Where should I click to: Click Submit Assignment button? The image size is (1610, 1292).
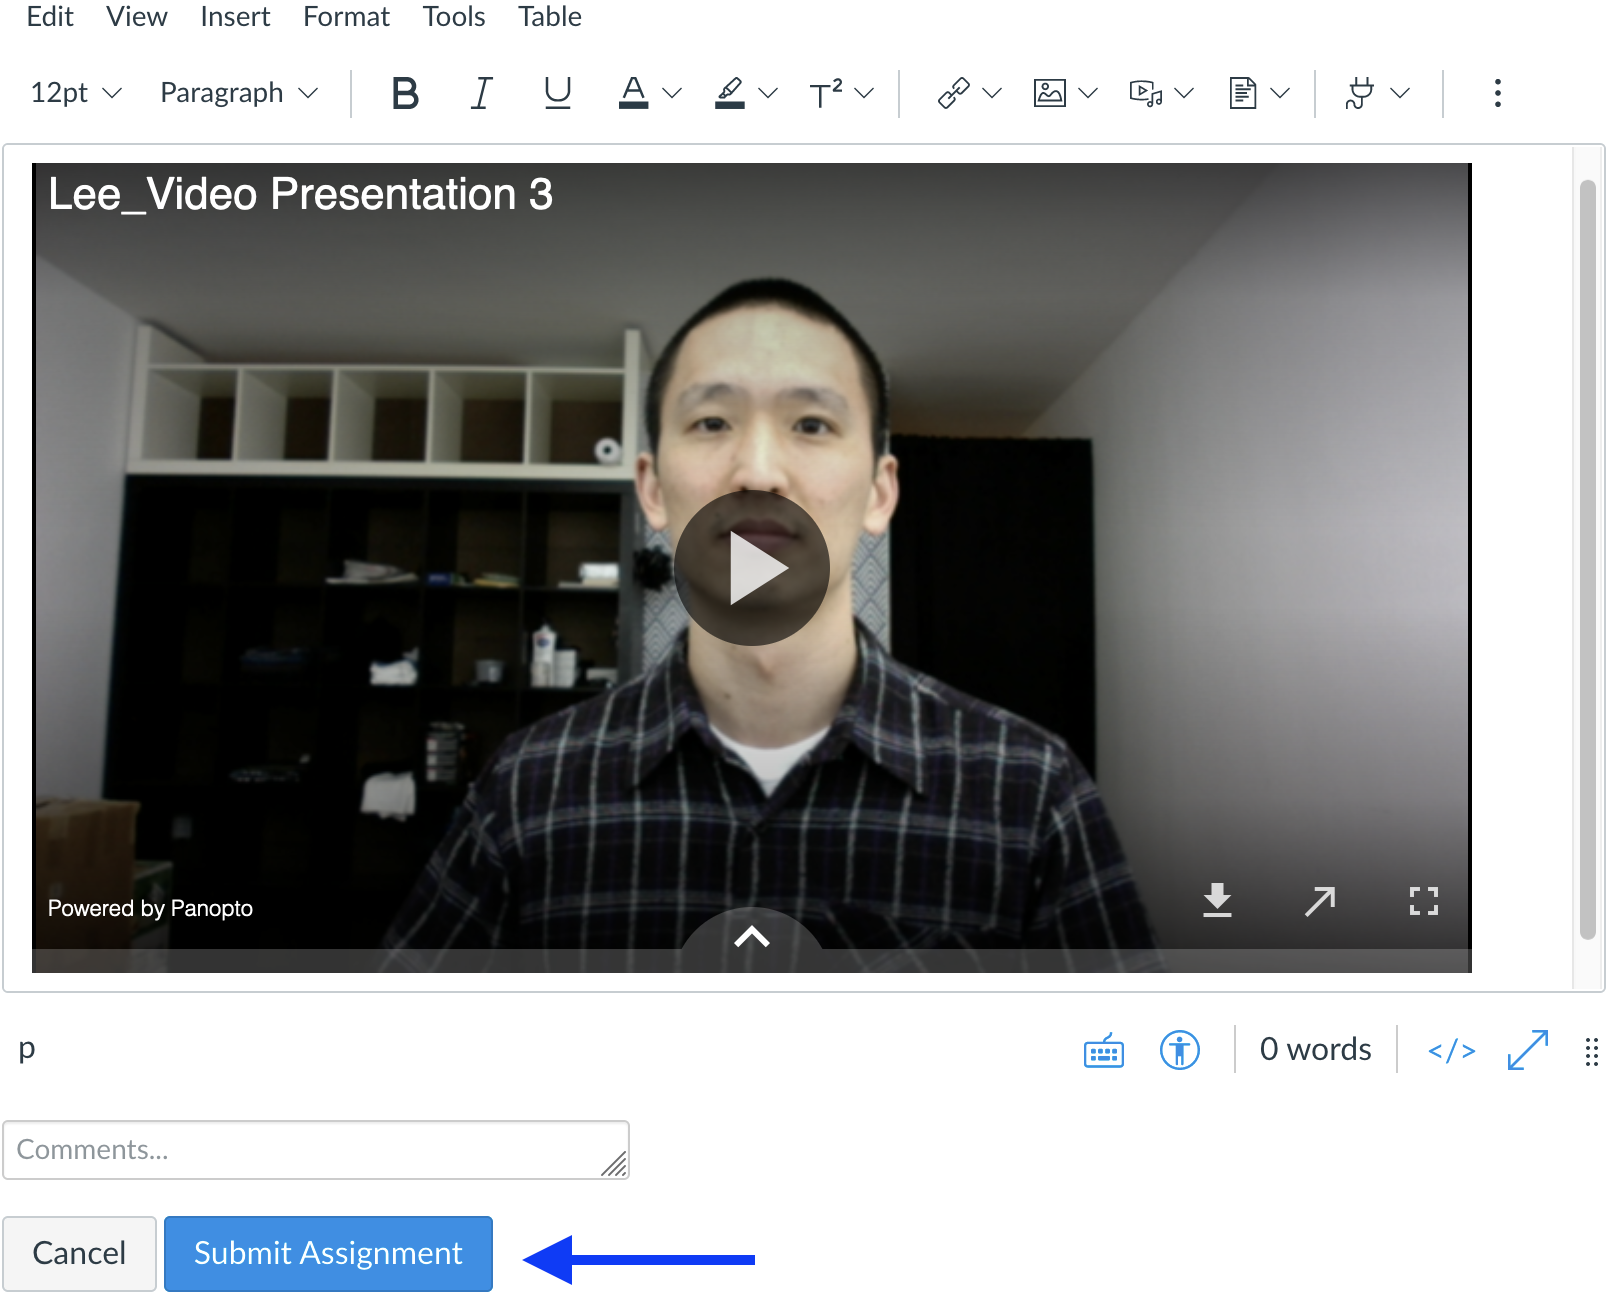(x=328, y=1253)
